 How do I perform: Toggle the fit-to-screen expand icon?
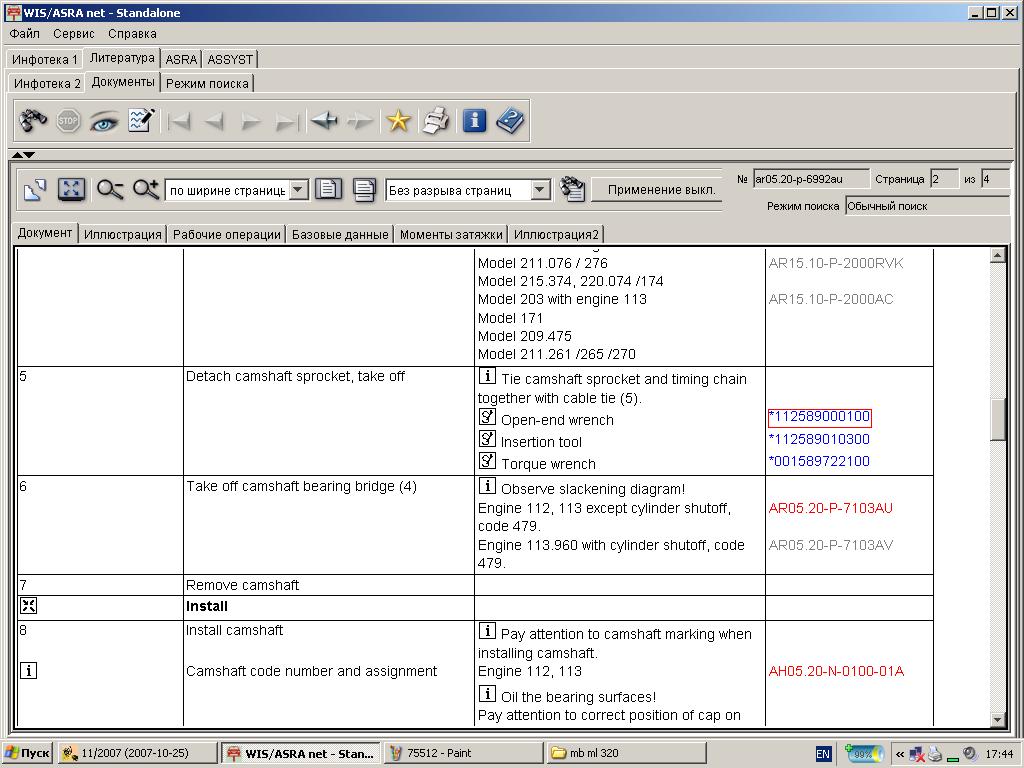coord(70,189)
